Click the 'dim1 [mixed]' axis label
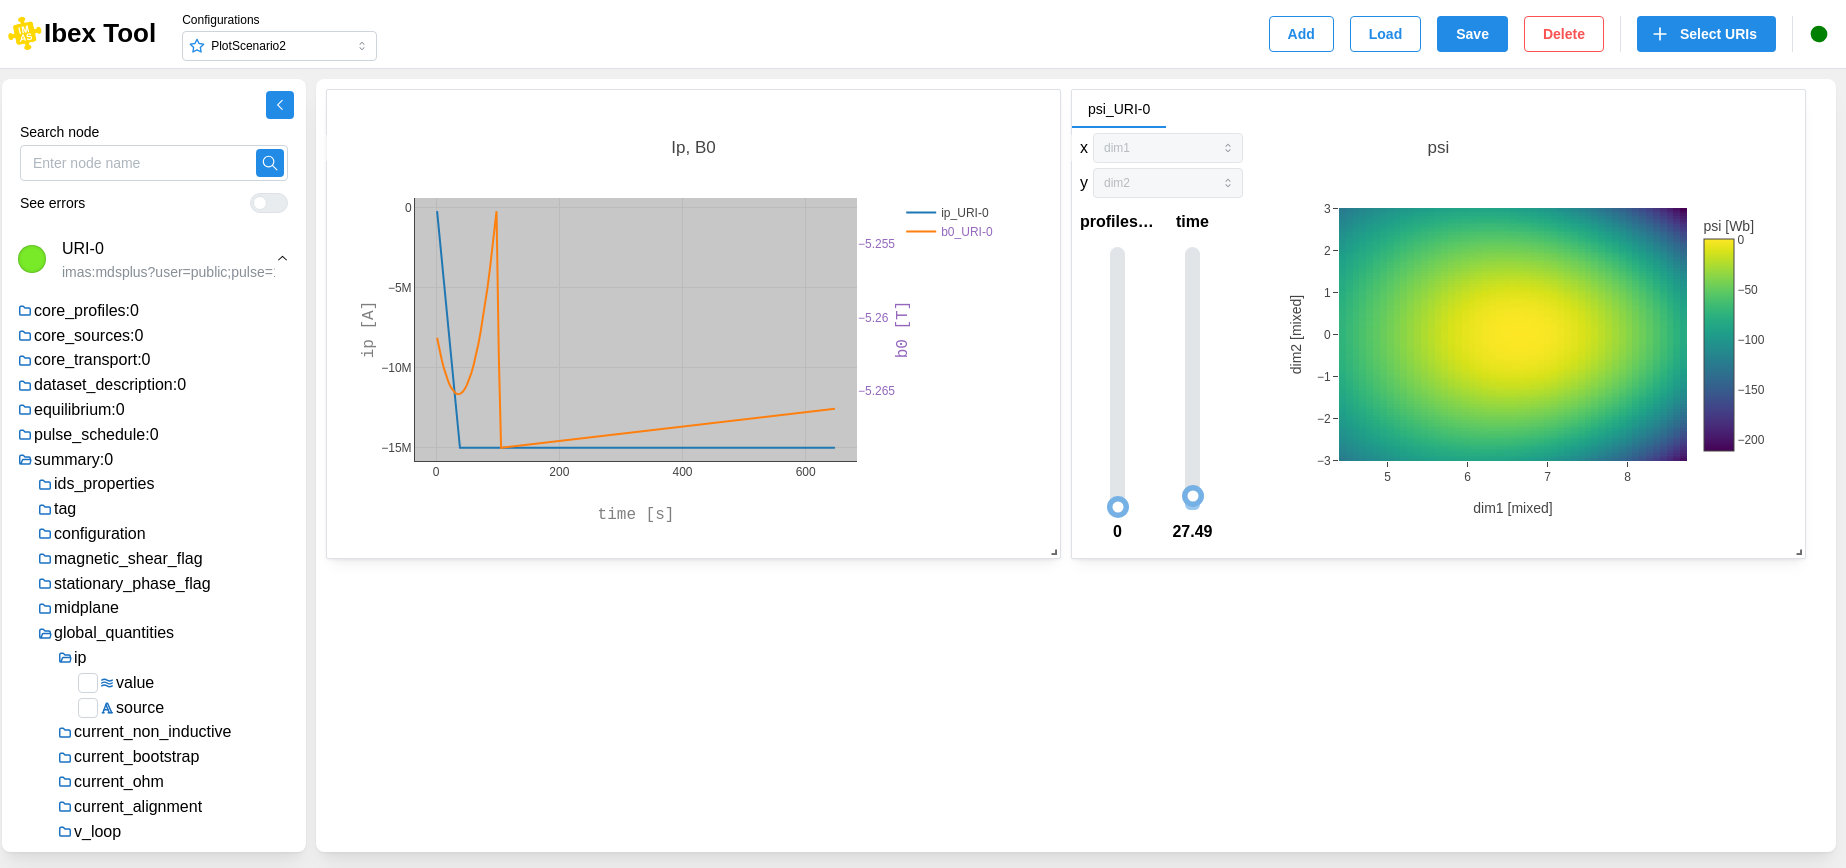Screen dimensions: 1846x868 point(1513,508)
